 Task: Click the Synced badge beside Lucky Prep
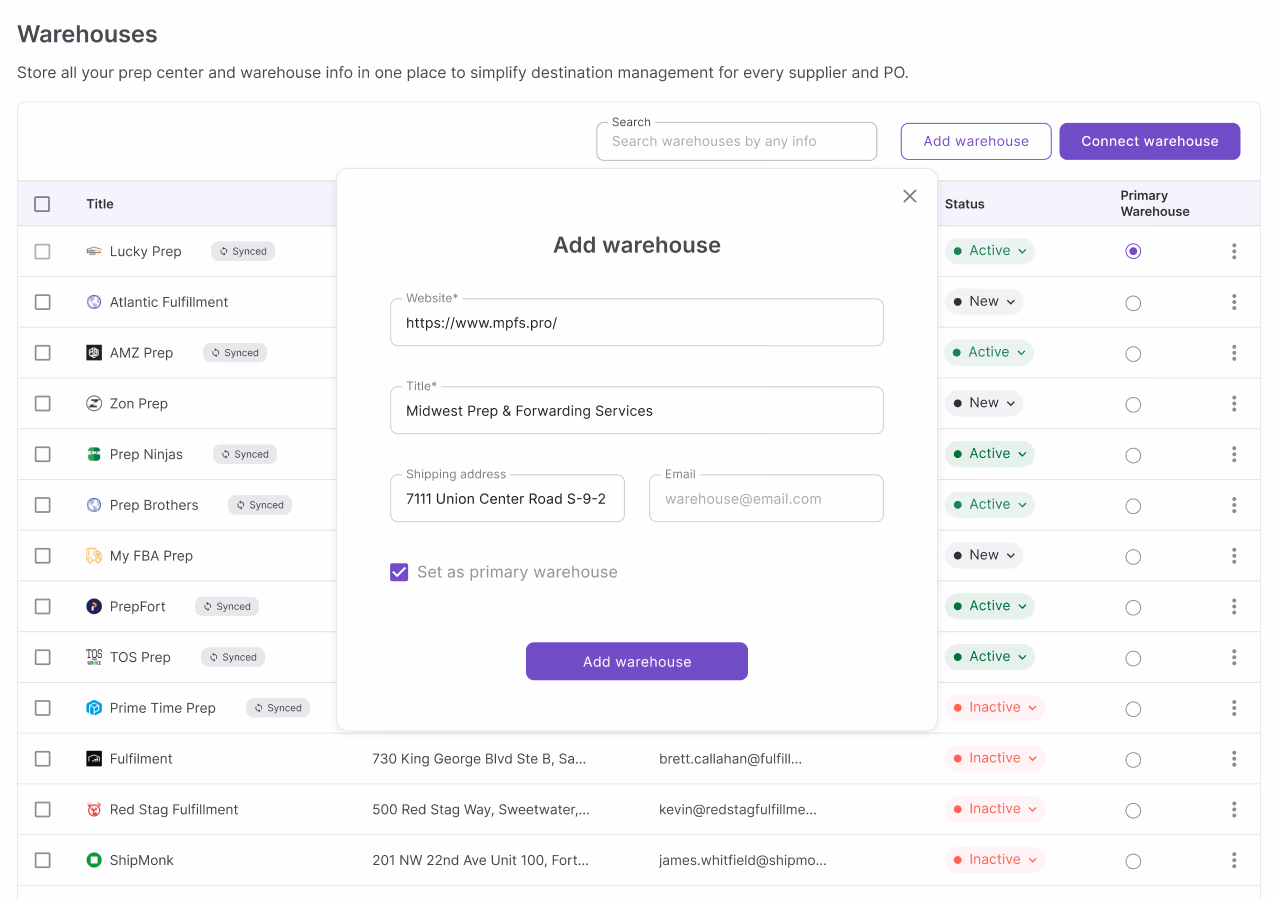pyautogui.click(x=243, y=251)
